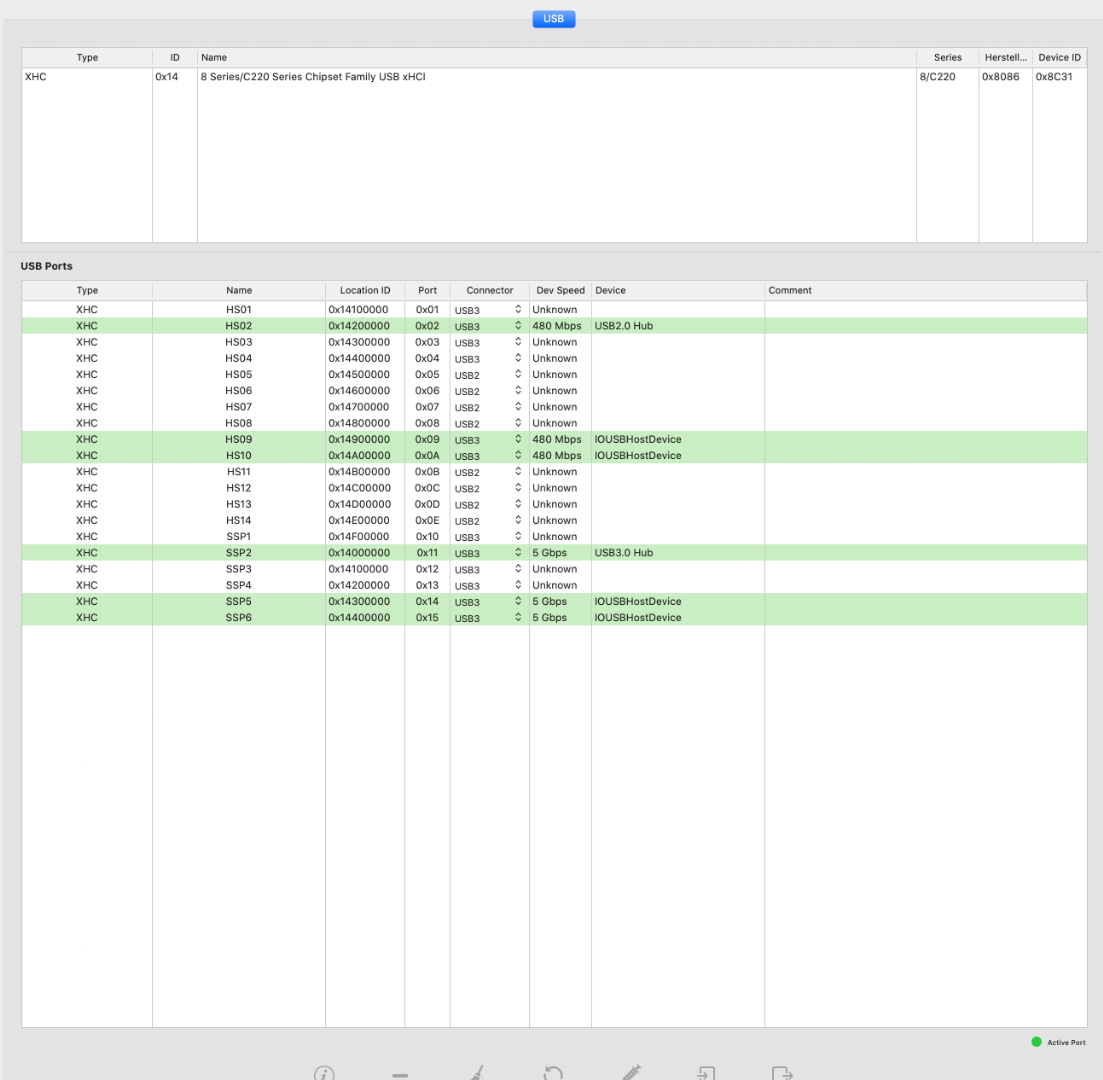Open connector dropdown for HS10 row
This screenshot has width=1103, height=1080.
click(518, 455)
